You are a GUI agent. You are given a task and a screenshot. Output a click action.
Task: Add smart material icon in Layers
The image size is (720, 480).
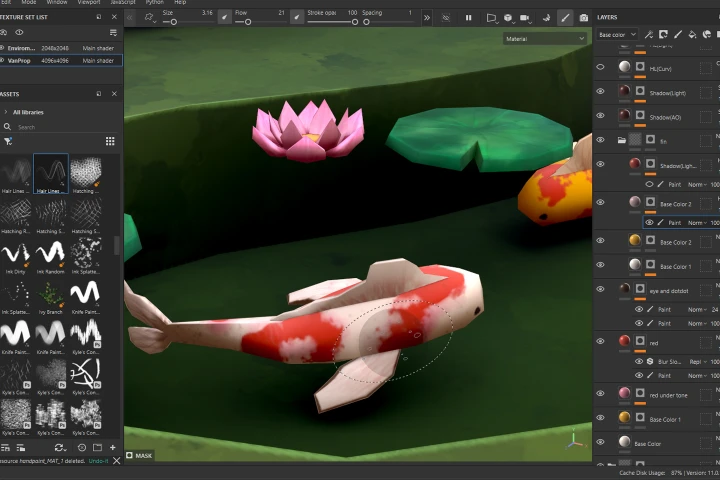tap(707, 34)
